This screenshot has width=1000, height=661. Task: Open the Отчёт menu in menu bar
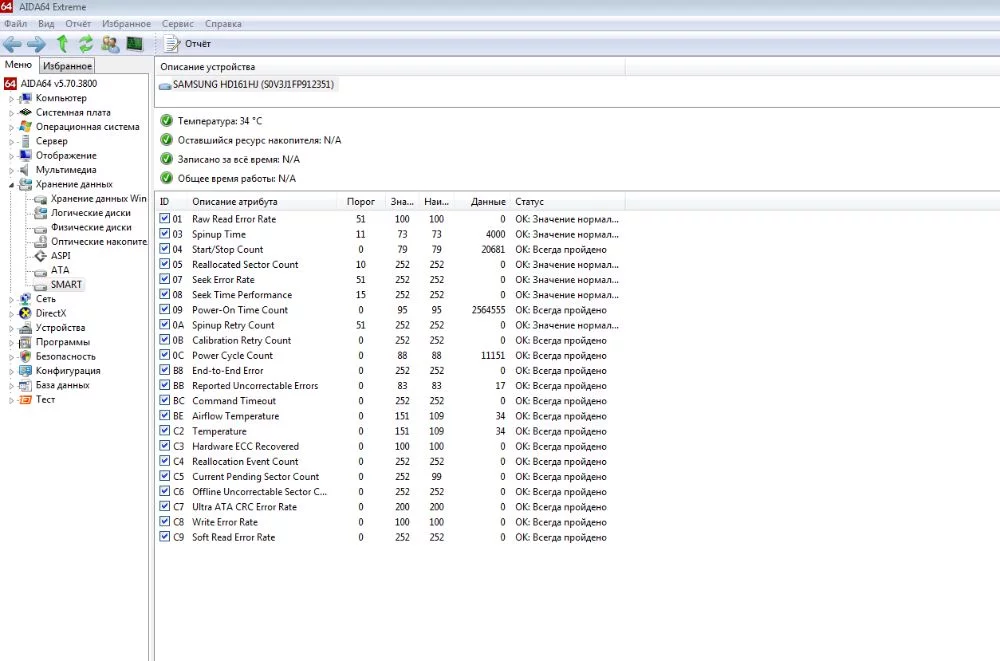click(78, 24)
